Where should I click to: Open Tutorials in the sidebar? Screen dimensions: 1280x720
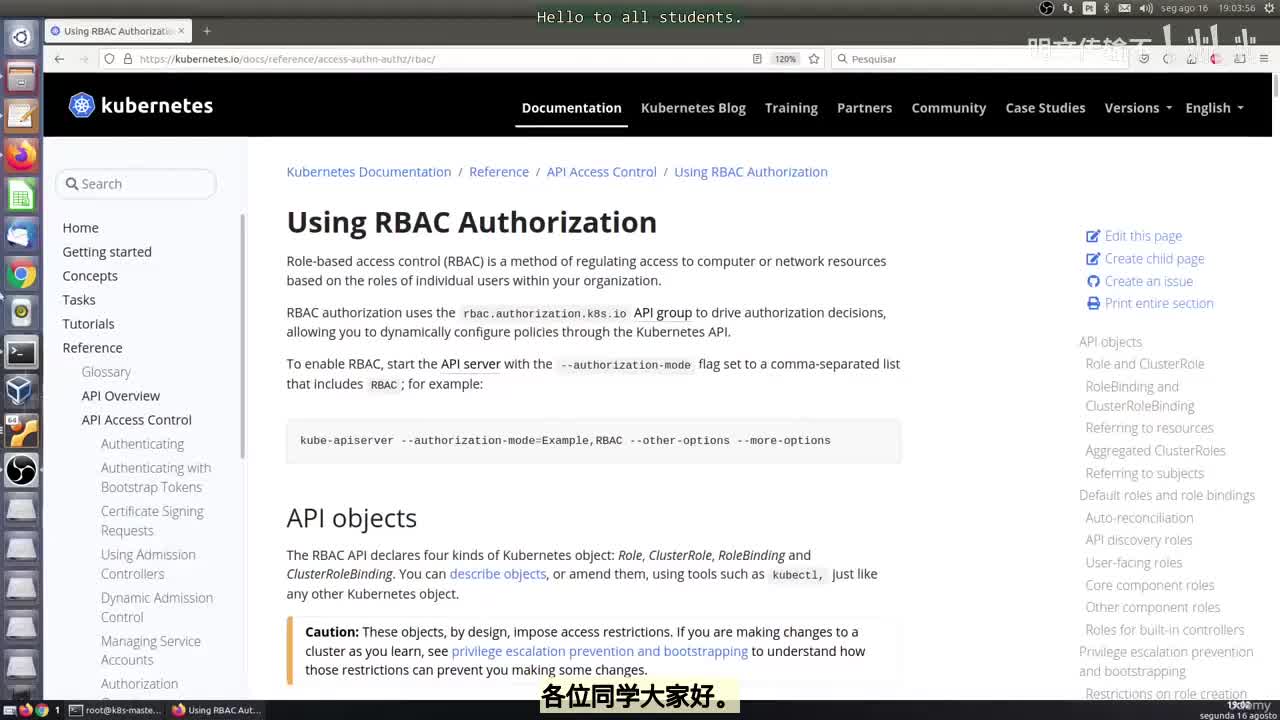88,324
